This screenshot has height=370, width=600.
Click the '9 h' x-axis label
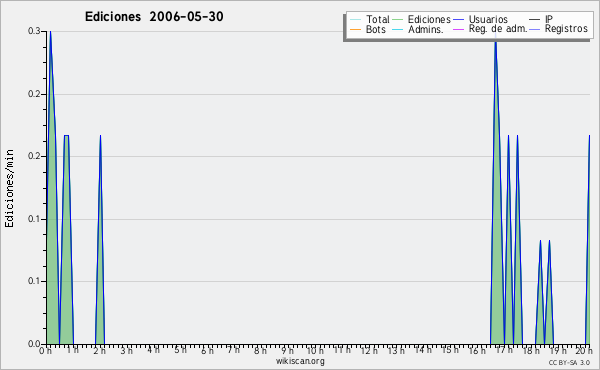pyautogui.click(x=287, y=350)
